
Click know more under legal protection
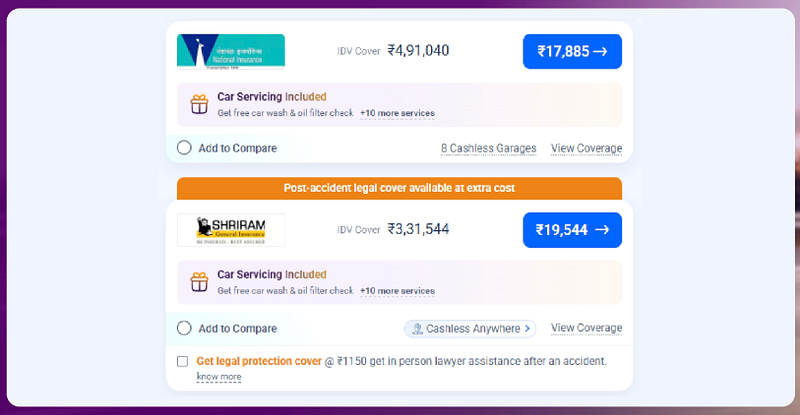tap(219, 377)
